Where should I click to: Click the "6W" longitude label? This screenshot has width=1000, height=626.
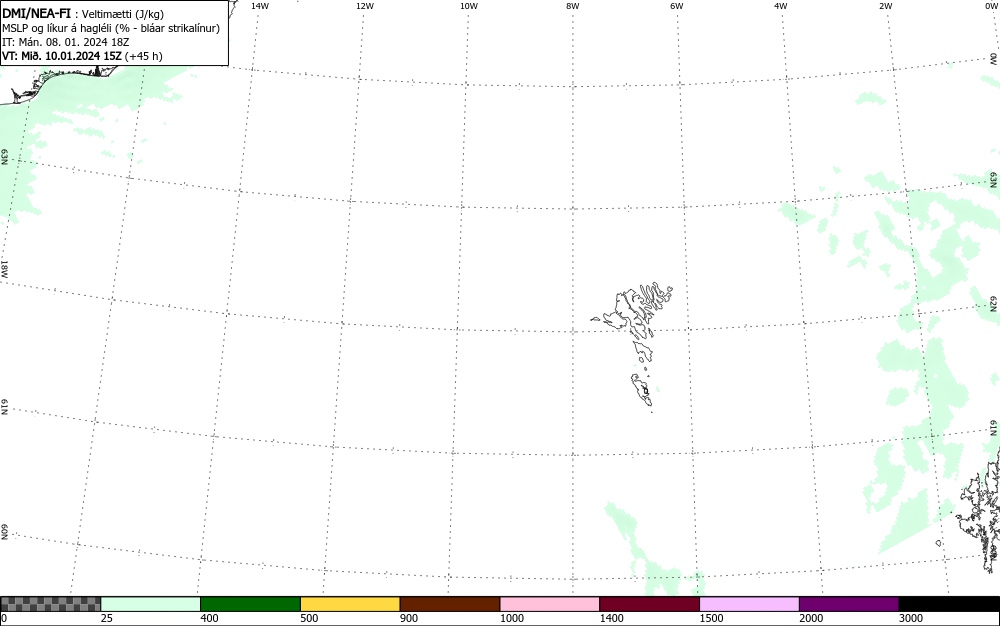tap(677, 6)
